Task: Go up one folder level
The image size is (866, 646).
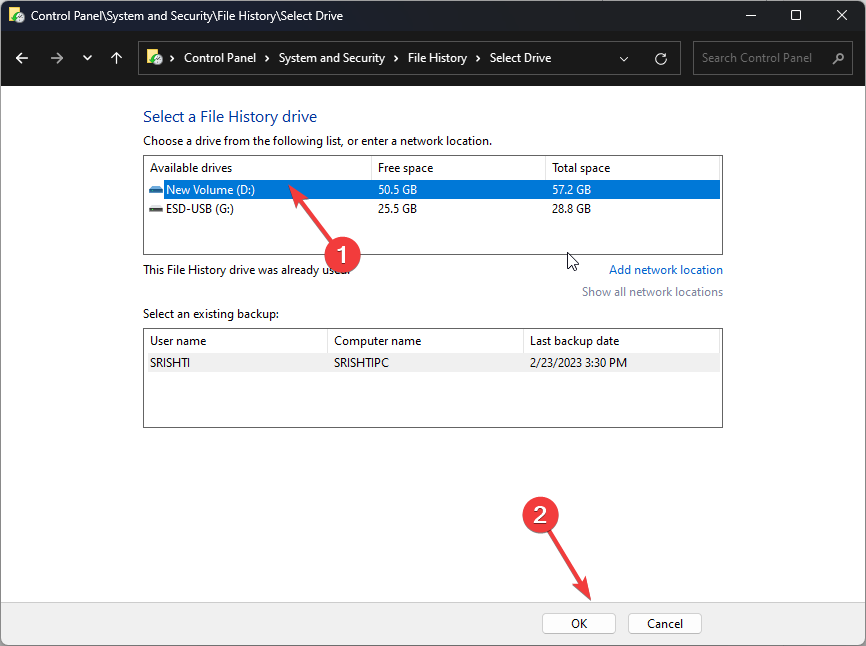Action: [116, 58]
